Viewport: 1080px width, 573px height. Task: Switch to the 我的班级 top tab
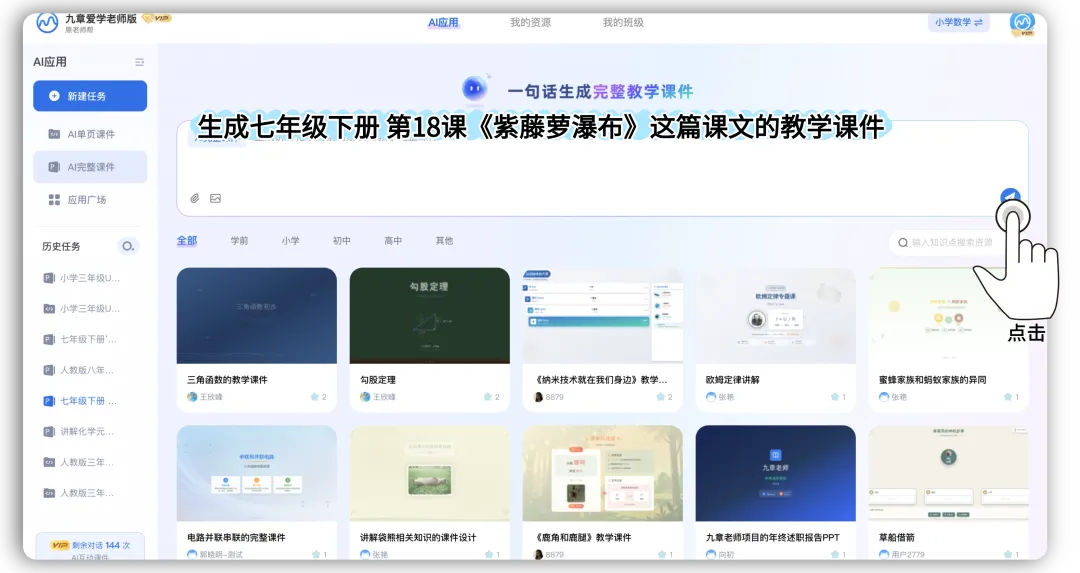(623, 23)
